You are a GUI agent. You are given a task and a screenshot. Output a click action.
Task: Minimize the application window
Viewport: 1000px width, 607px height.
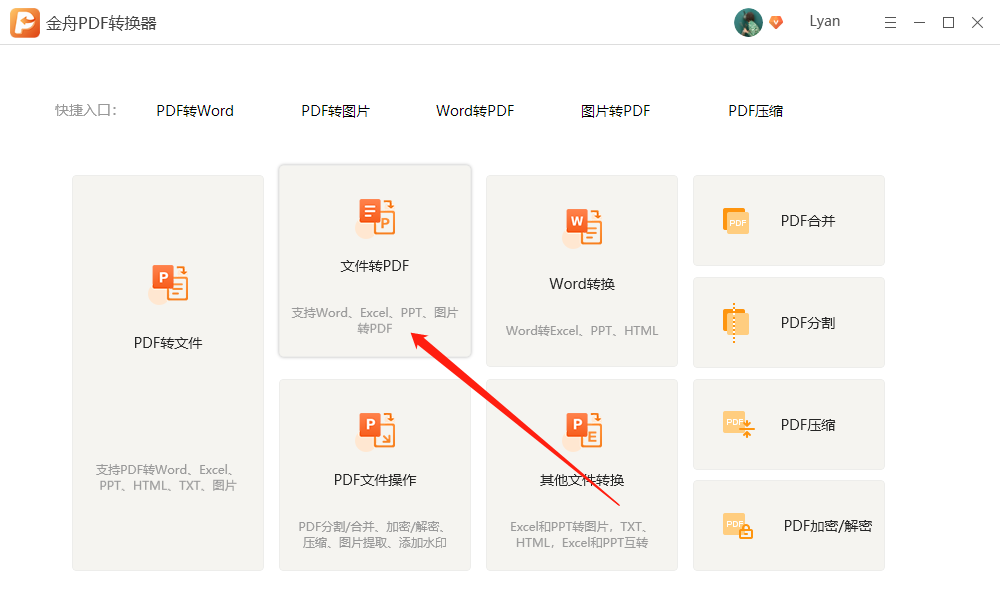coord(920,23)
